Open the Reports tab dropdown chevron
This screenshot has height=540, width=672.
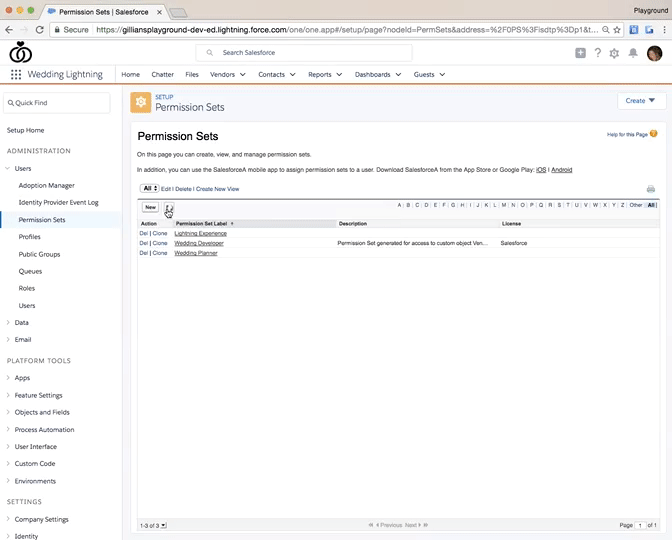pyautogui.click(x=339, y=75)
